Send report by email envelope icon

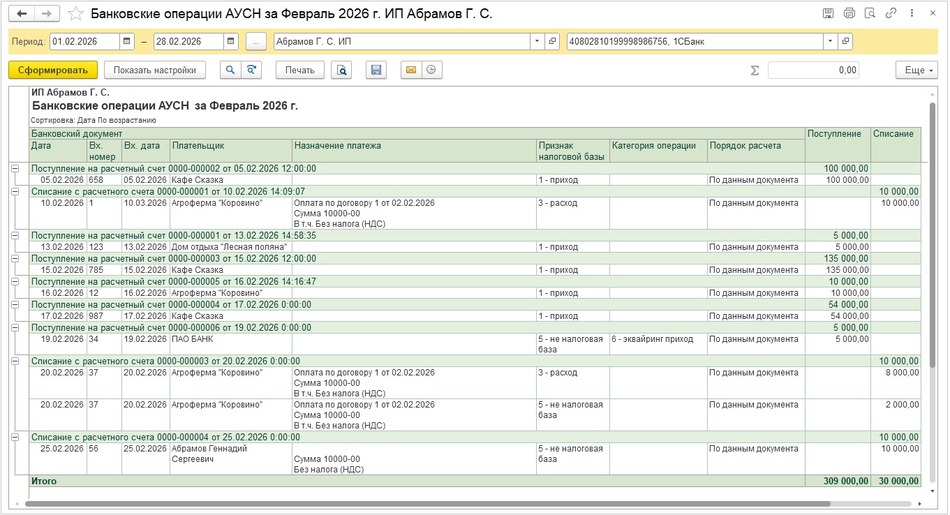(x=409, y=70)
